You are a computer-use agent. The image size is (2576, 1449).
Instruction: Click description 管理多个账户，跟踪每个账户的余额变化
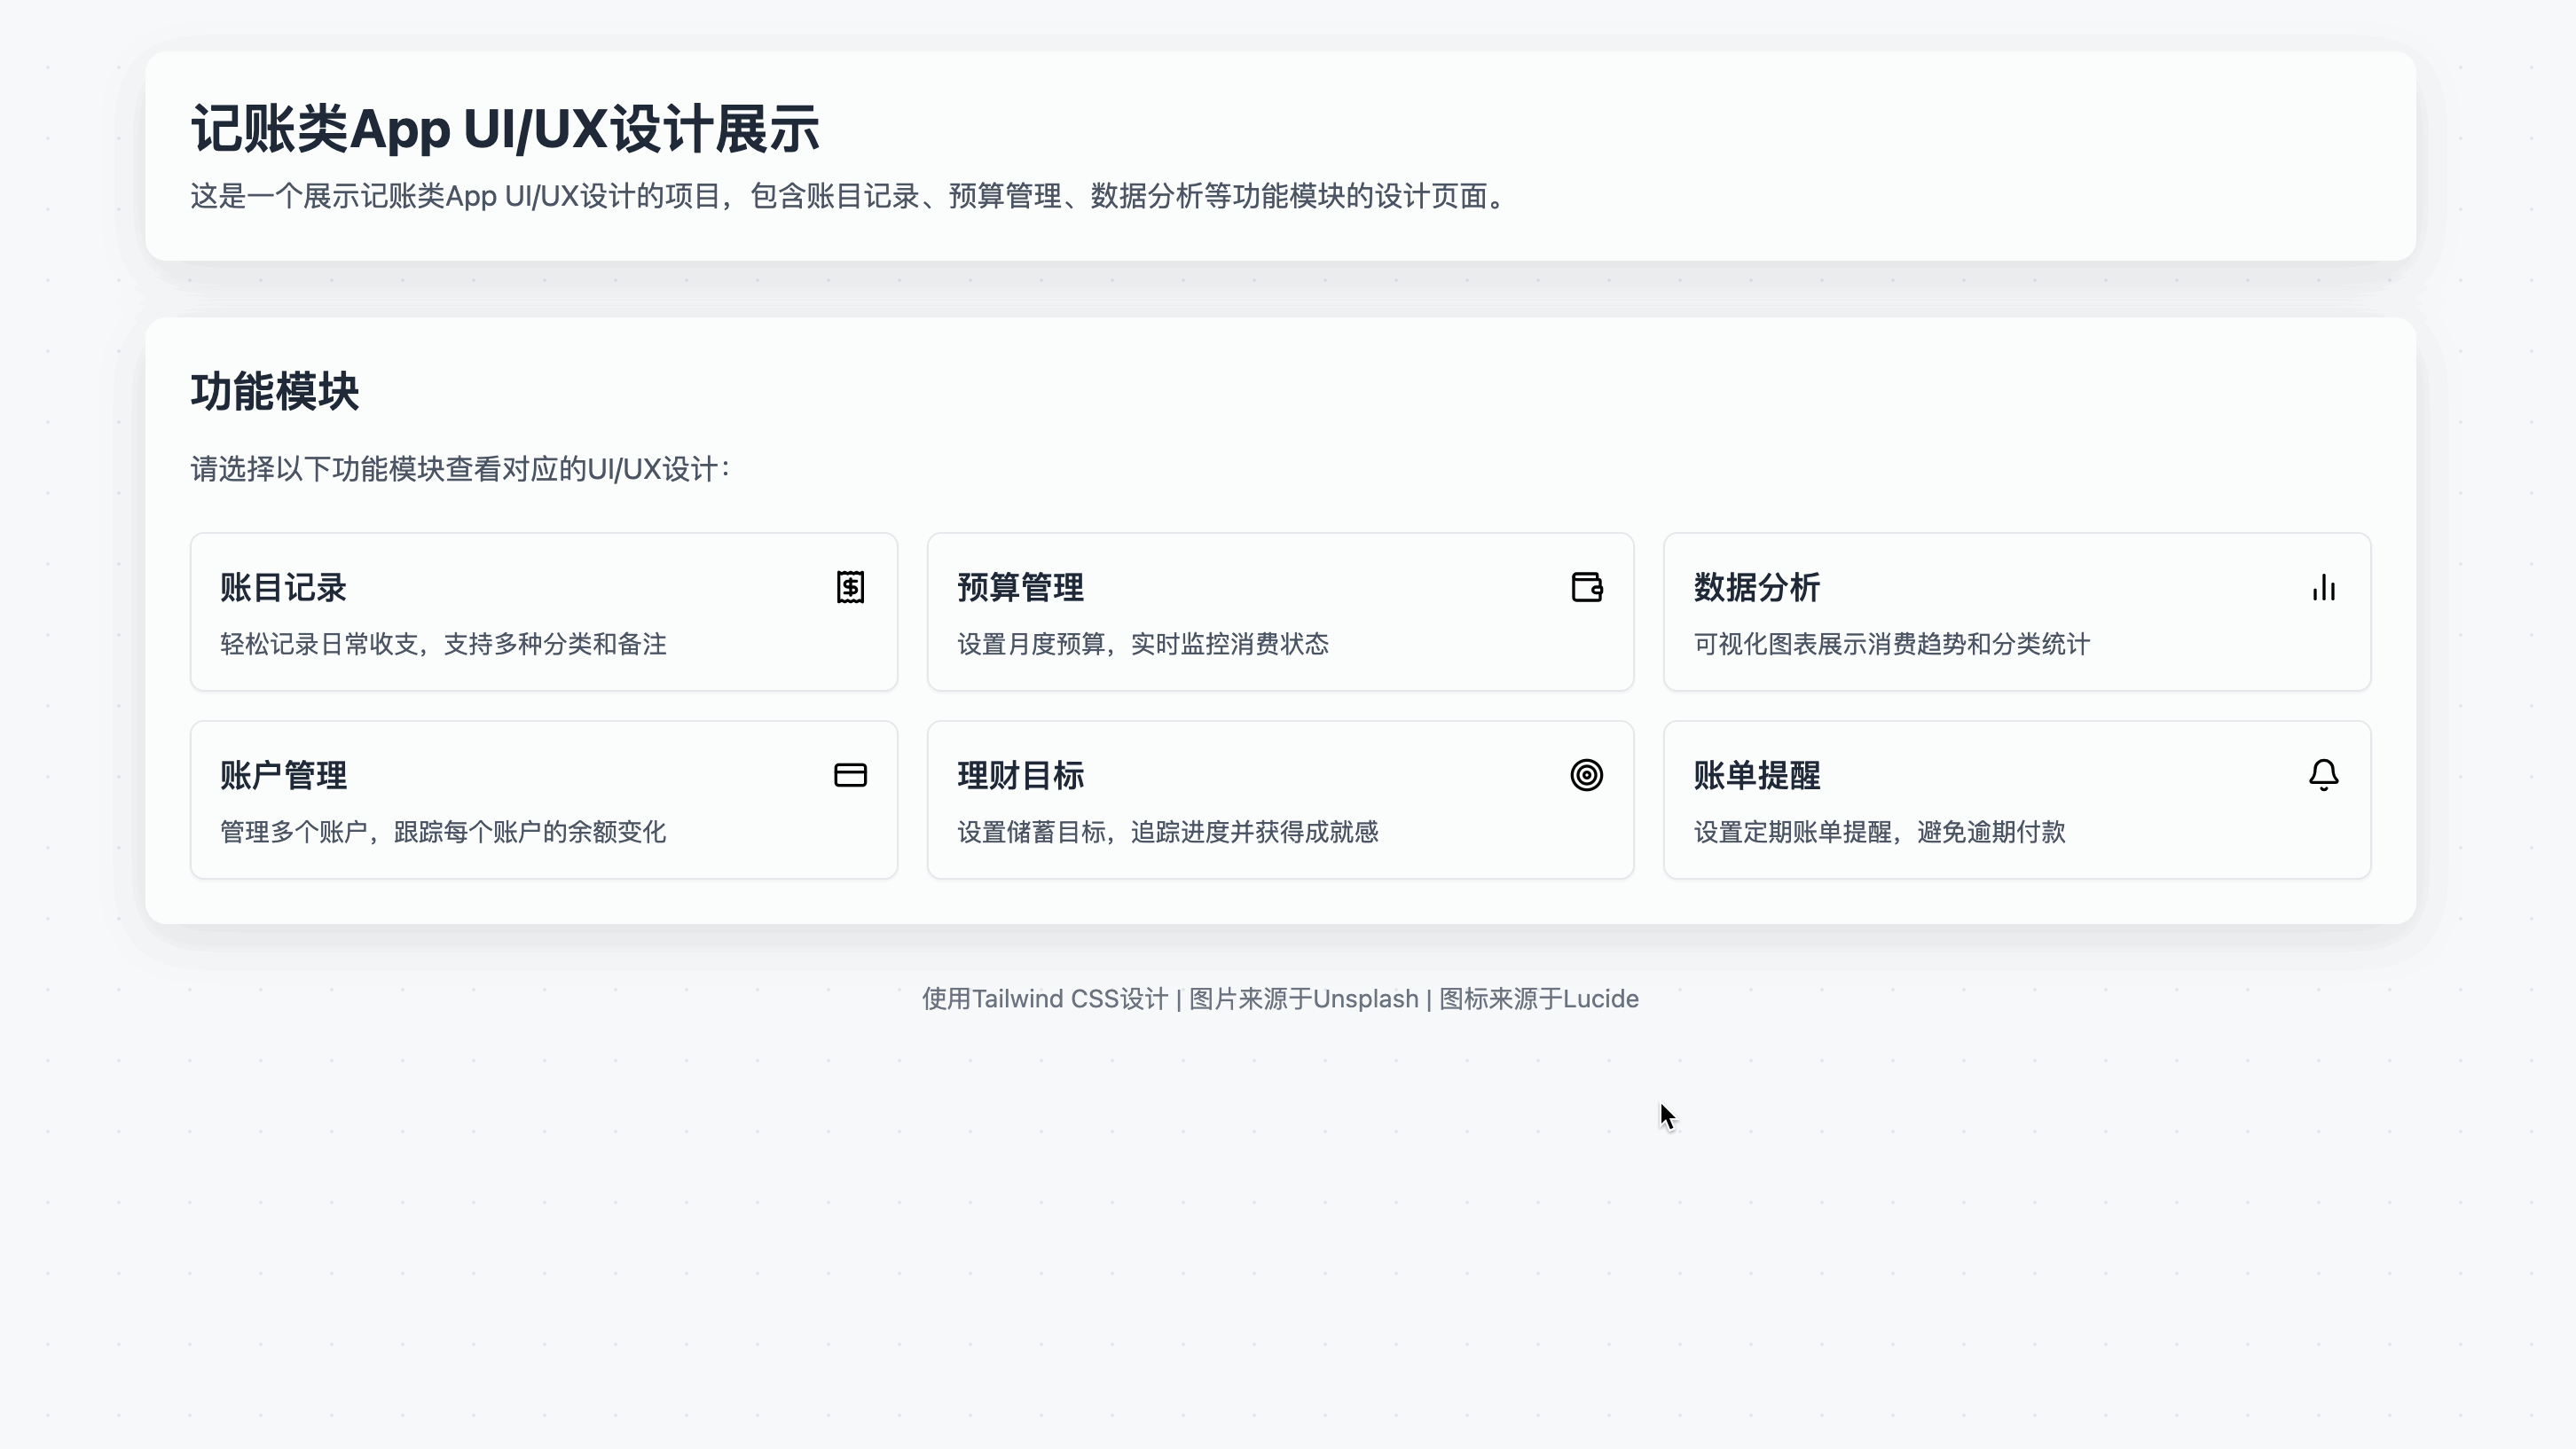442,832
